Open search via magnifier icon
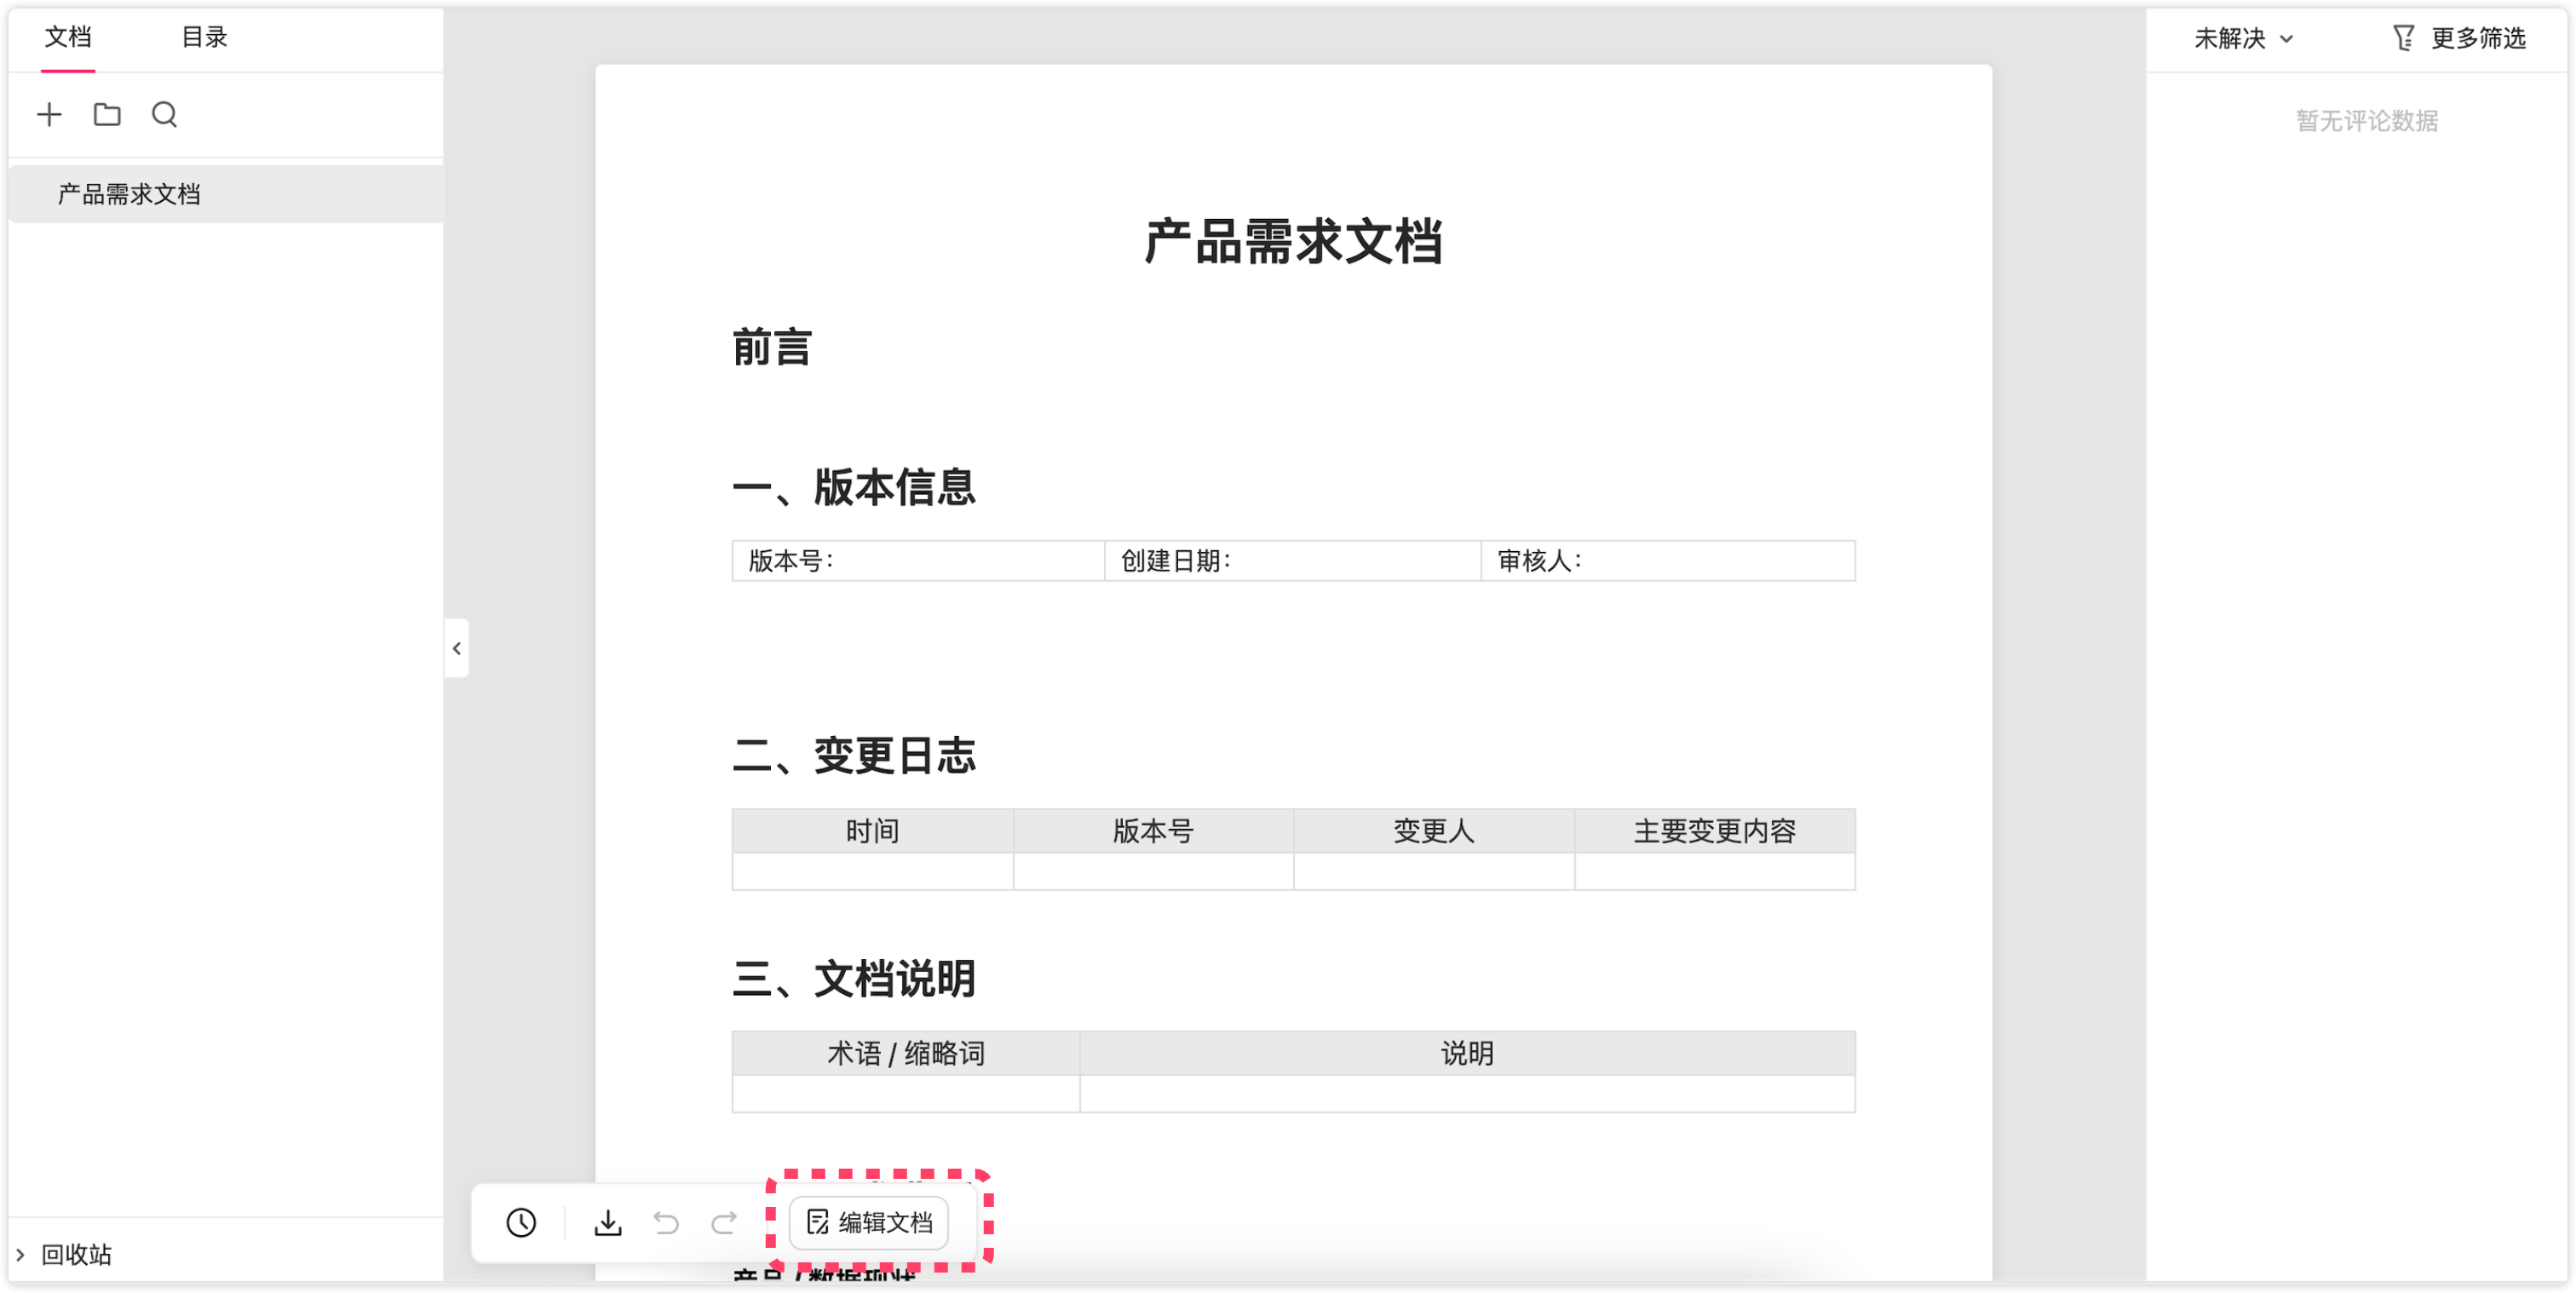This screenshot has width=2576, height=1293. tap(165, 115)
